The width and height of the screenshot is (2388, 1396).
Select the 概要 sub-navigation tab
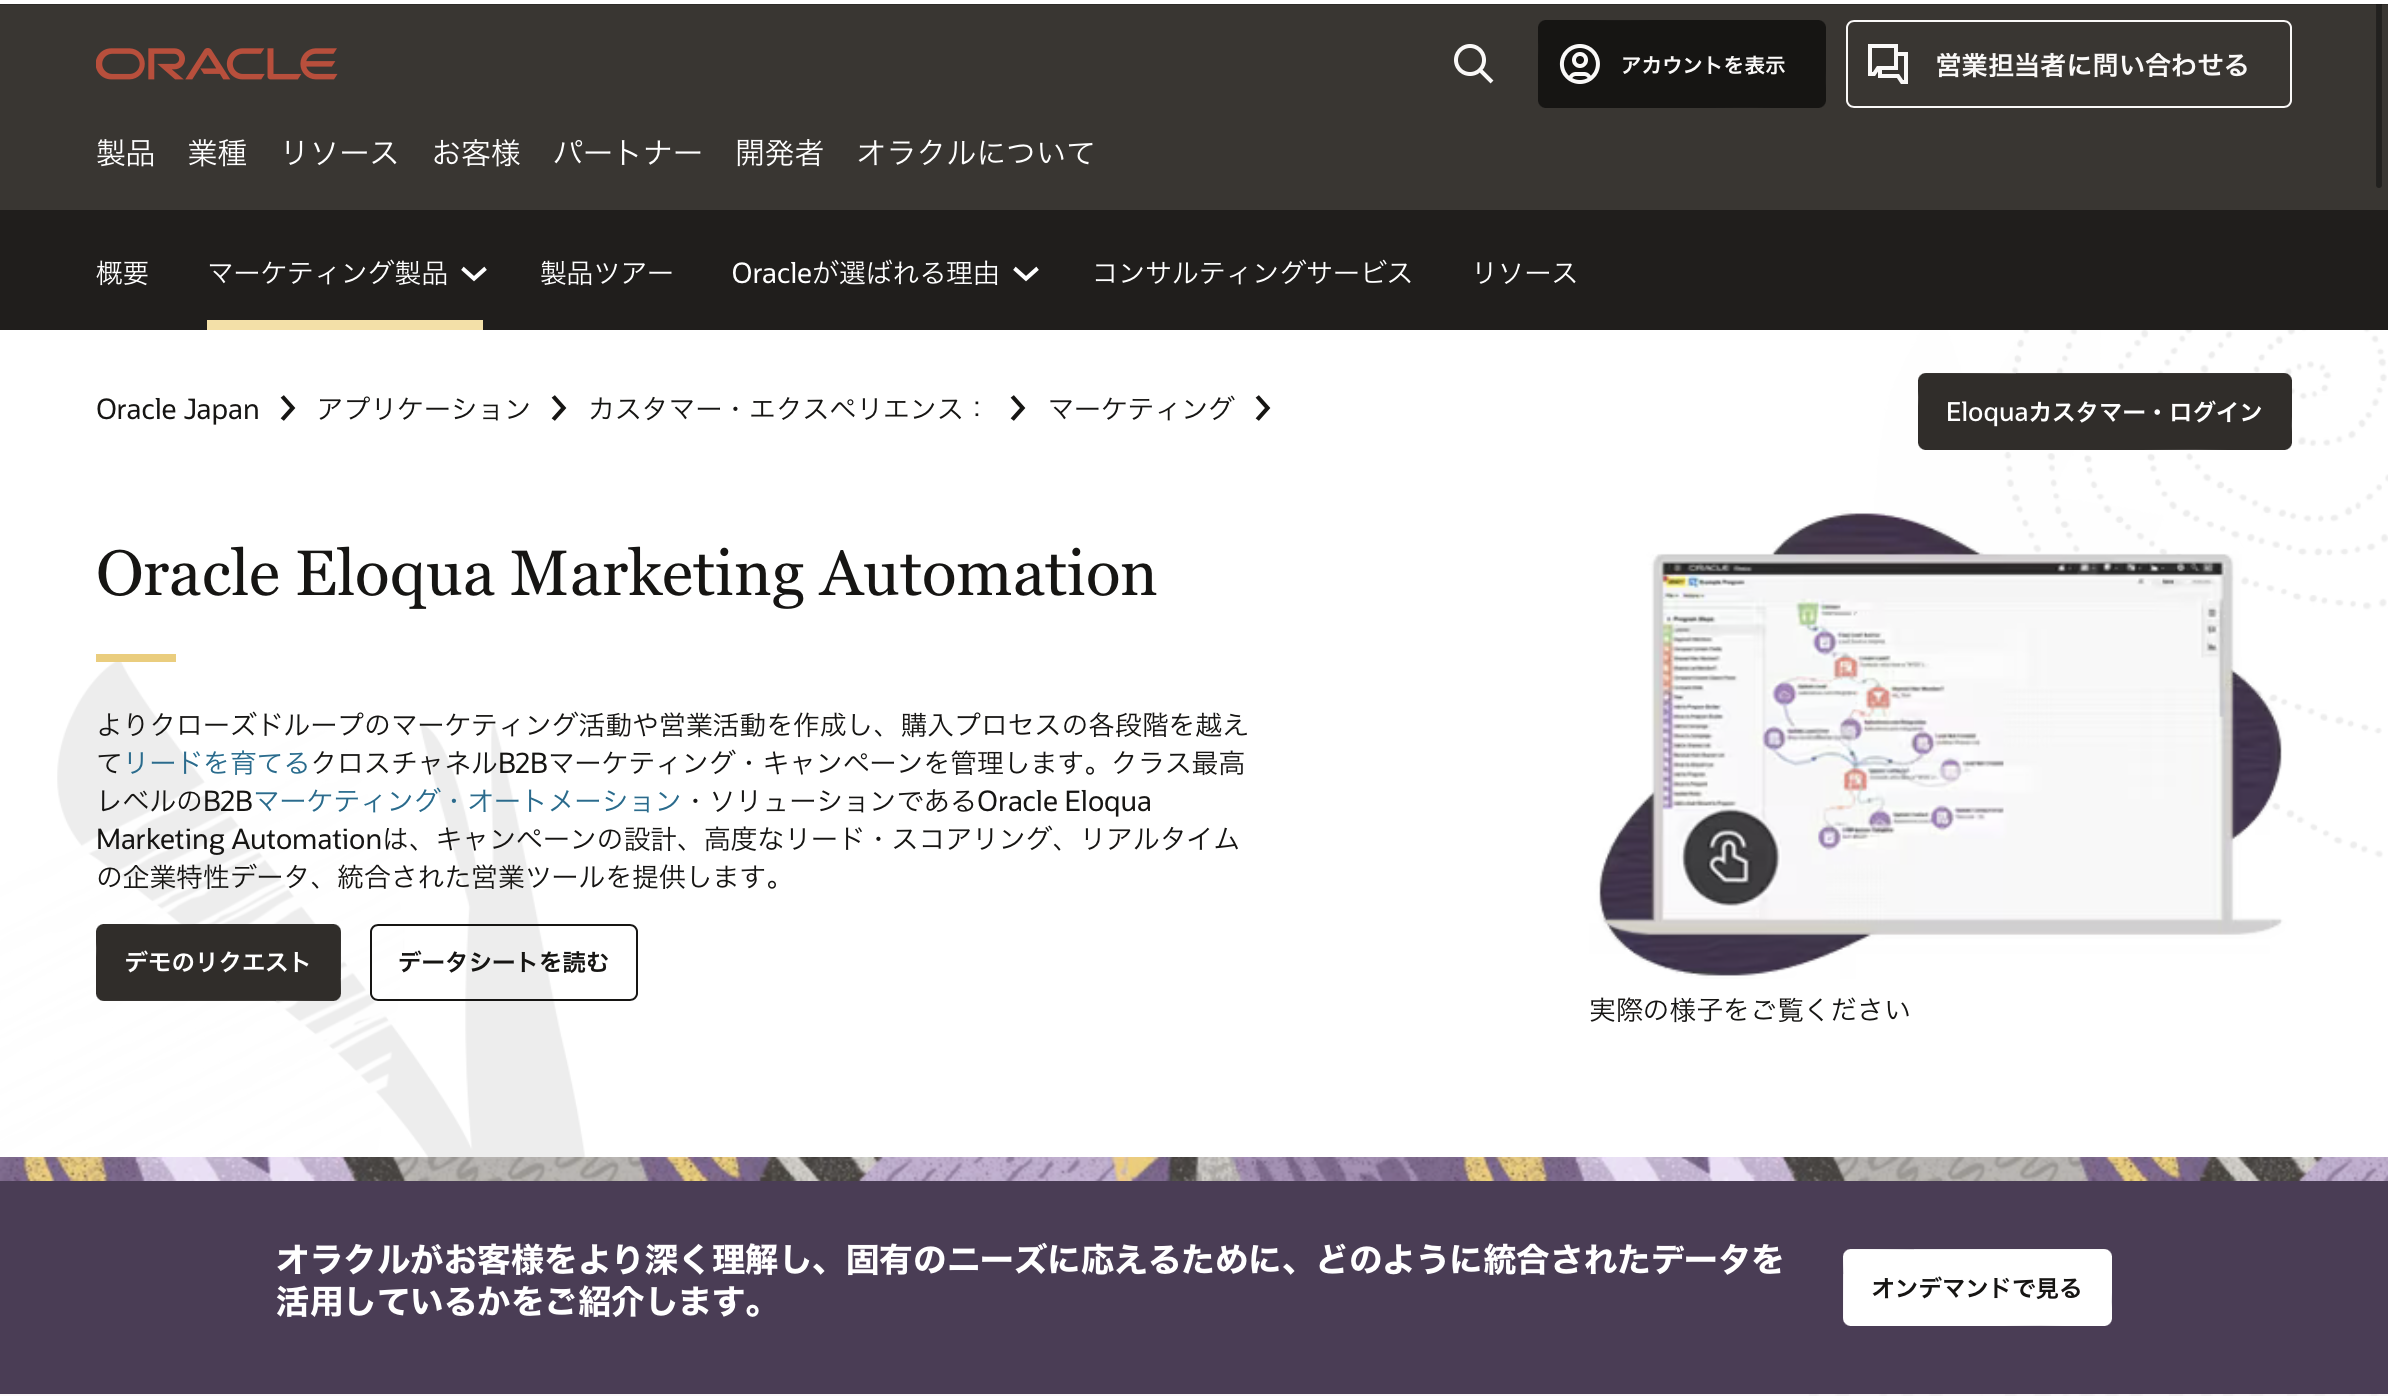coord(122,273)
